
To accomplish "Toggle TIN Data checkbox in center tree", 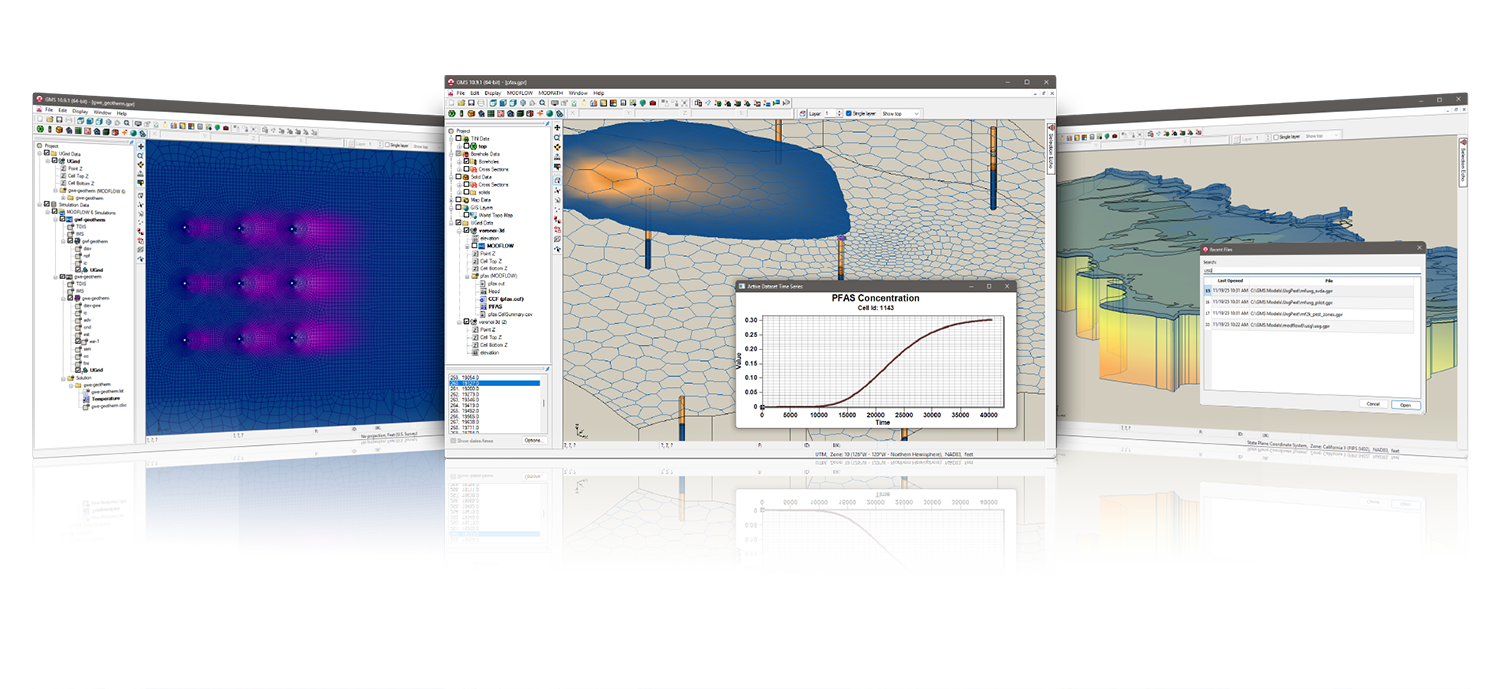I will click(458, 138).
